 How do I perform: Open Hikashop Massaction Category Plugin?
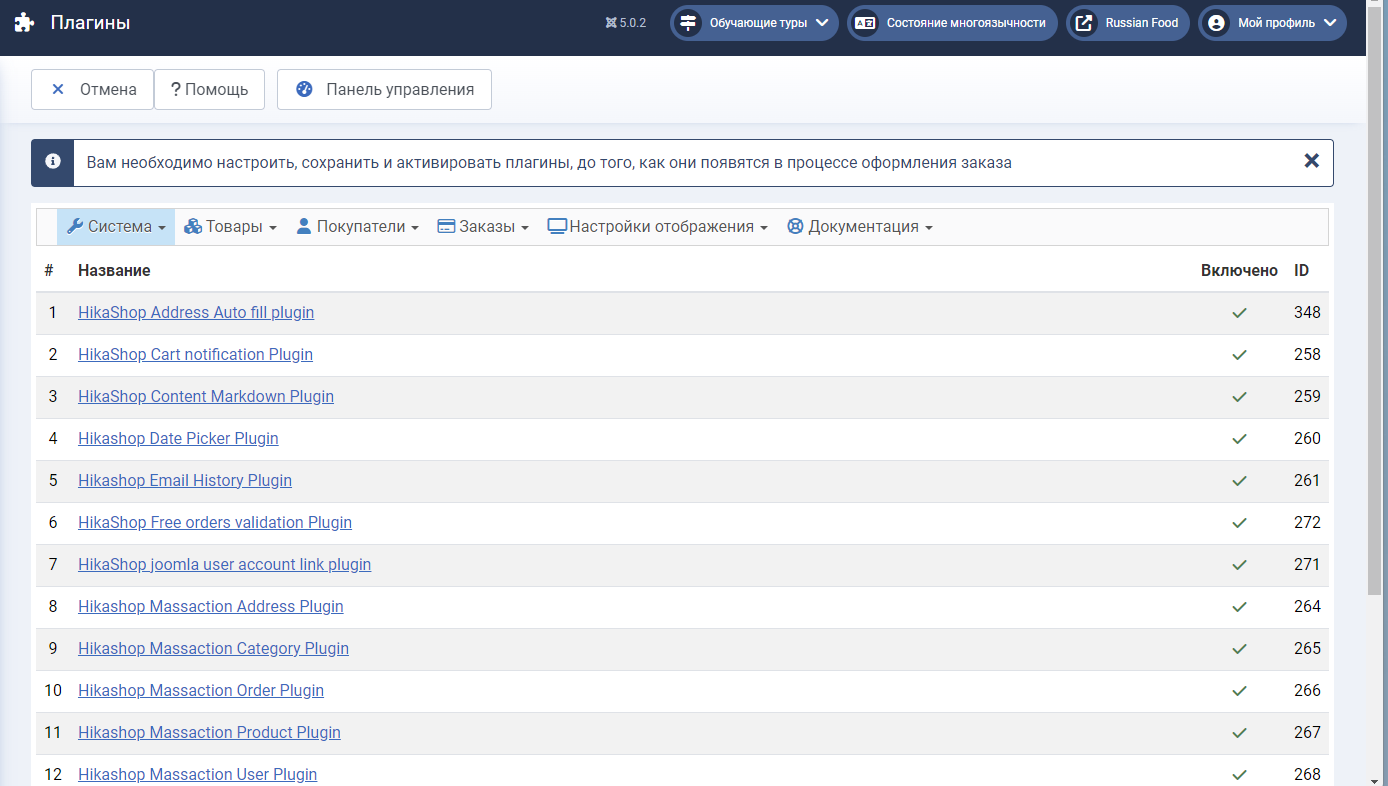pyautogui.click(x=213, y=649)
